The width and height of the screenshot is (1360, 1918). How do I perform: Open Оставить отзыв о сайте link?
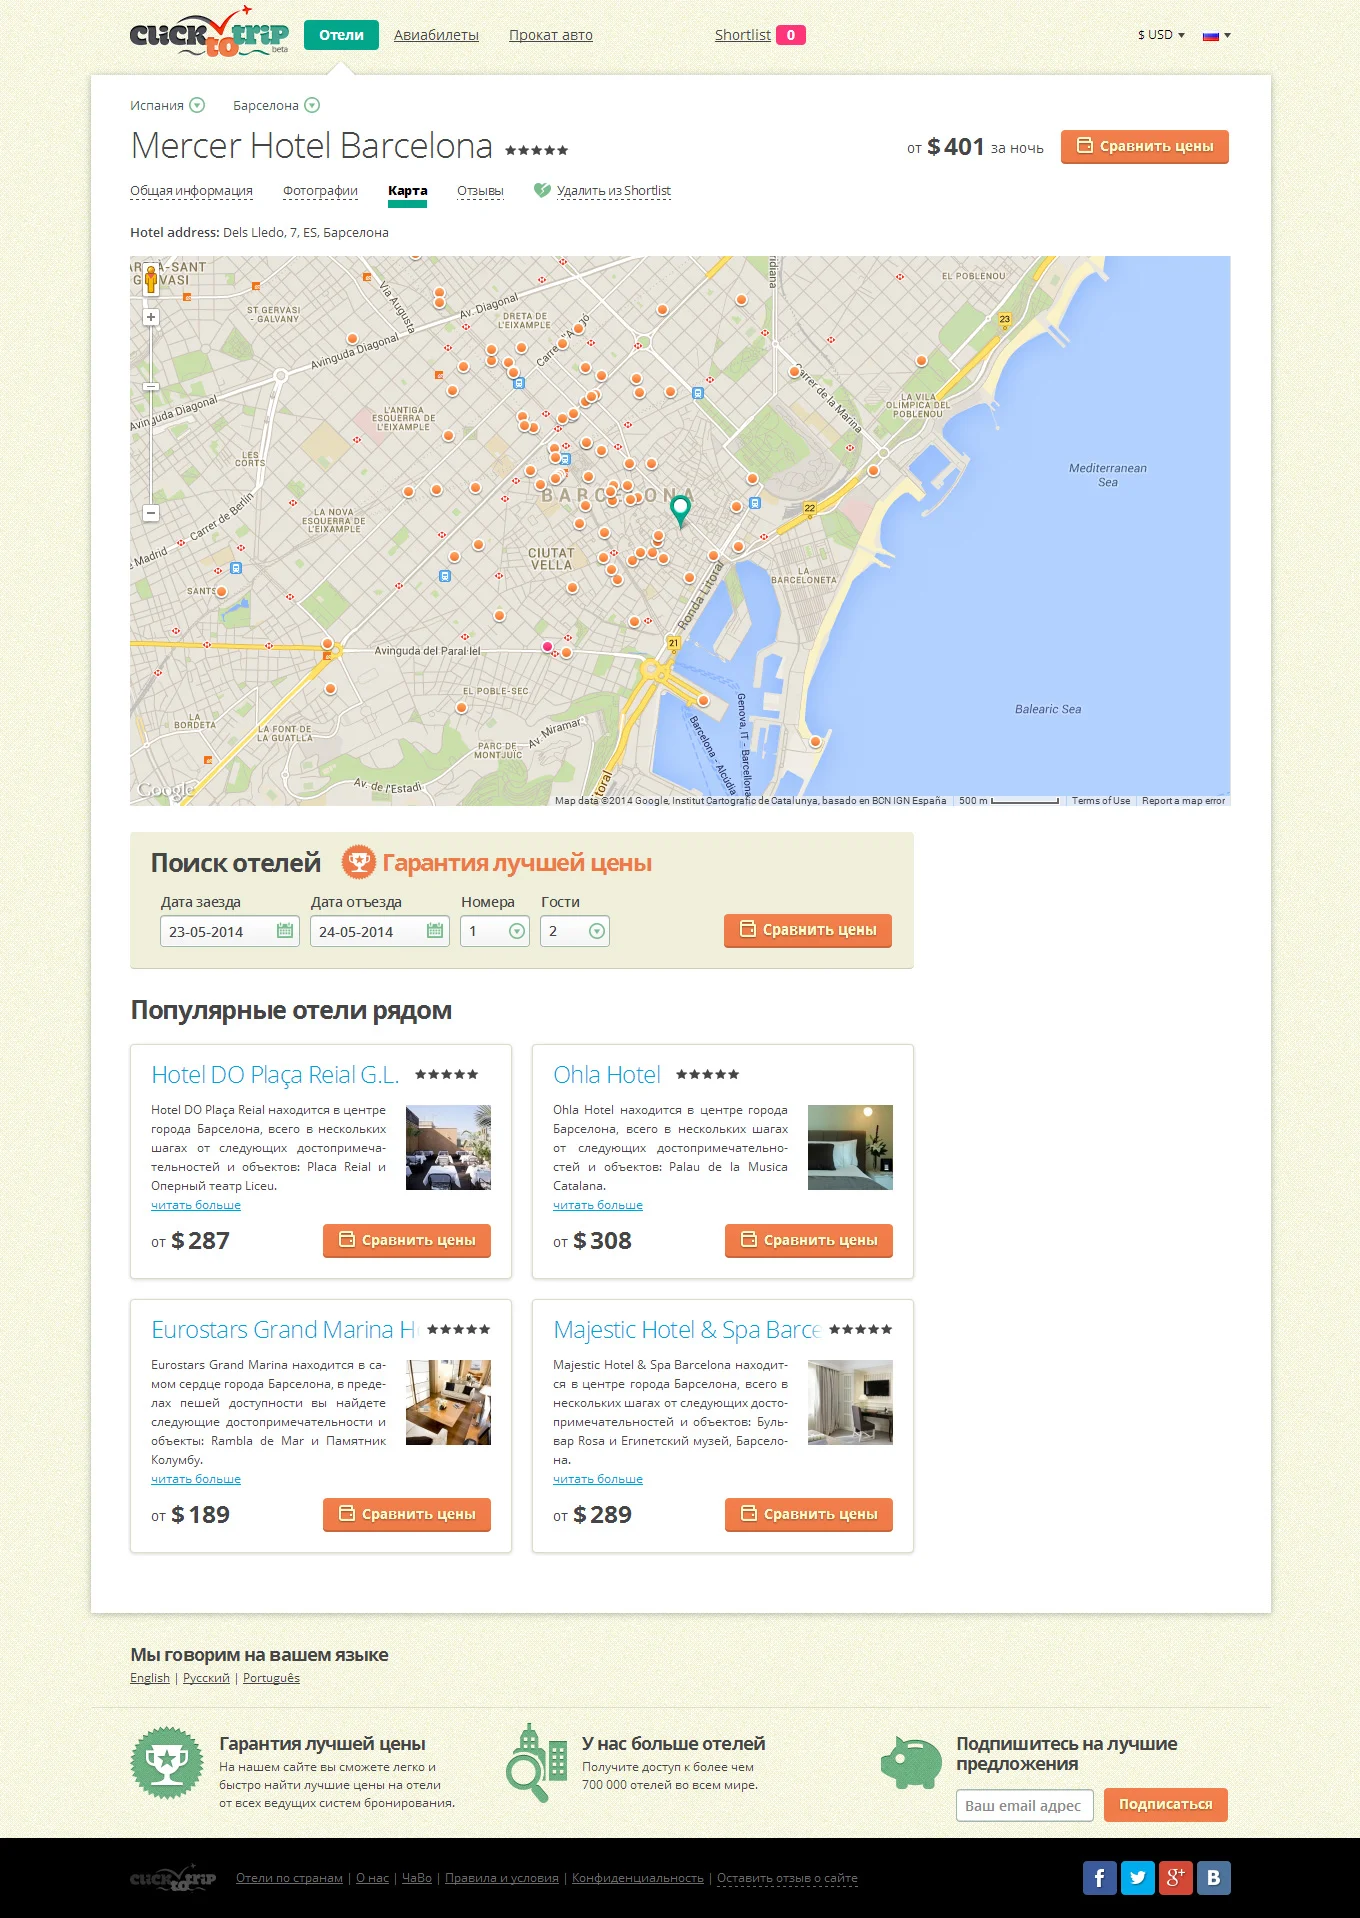pos(787,1878)
